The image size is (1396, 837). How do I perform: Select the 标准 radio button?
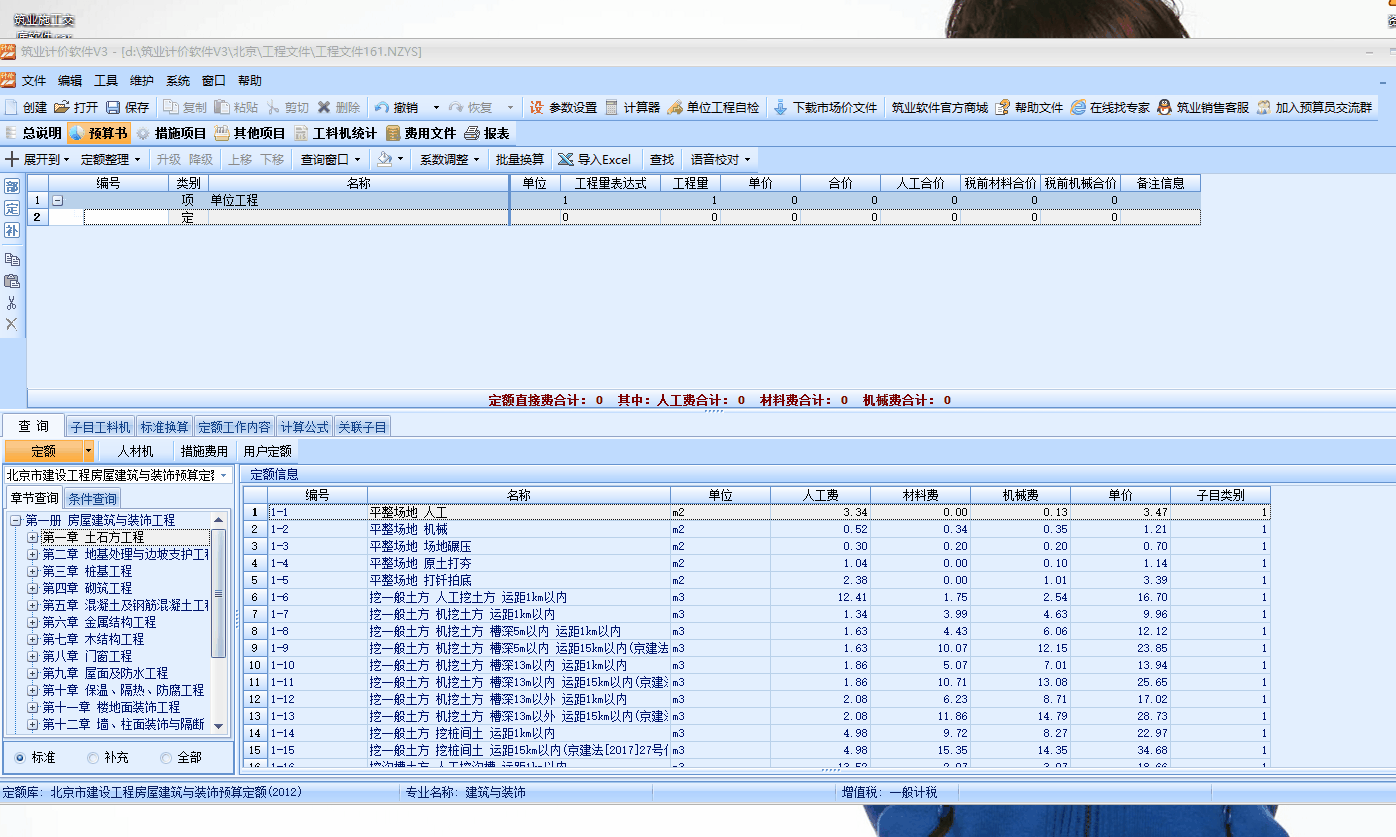point(20,758)
